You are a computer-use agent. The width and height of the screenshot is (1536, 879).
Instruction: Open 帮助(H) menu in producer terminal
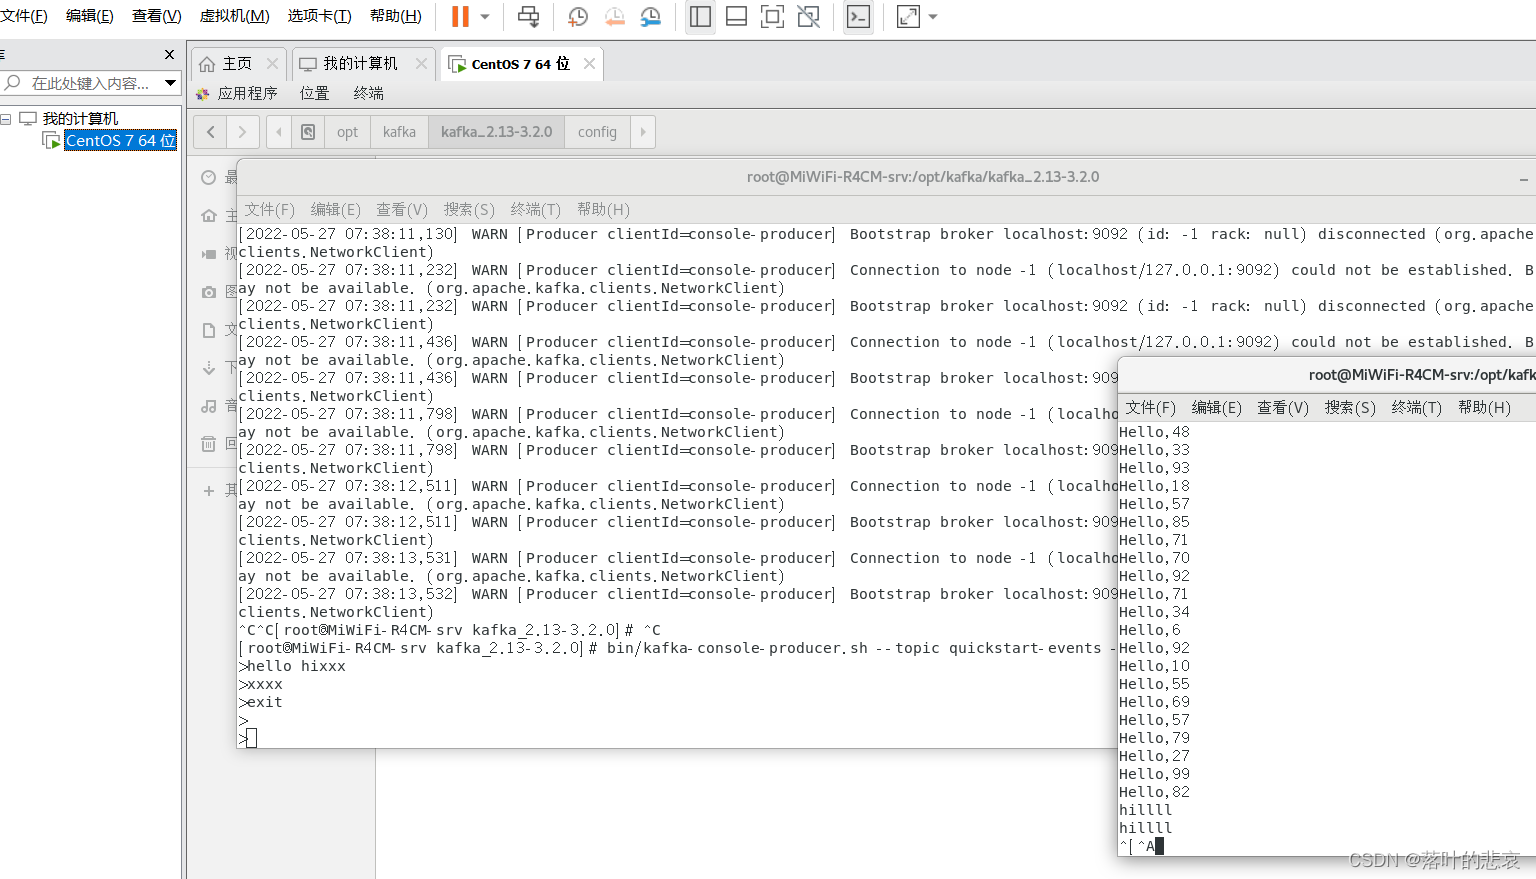pyautogui.click(x=603, y=209)
